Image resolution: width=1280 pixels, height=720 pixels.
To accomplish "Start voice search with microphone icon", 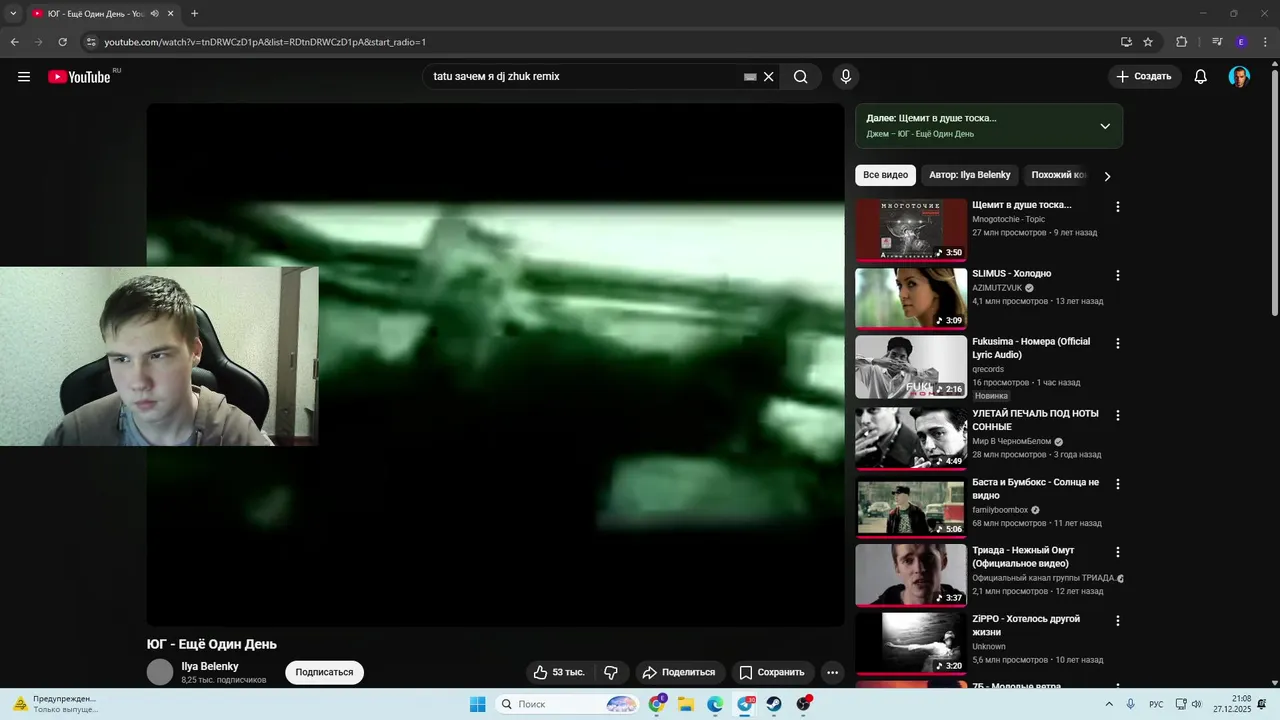I will [x=846, y=77].
